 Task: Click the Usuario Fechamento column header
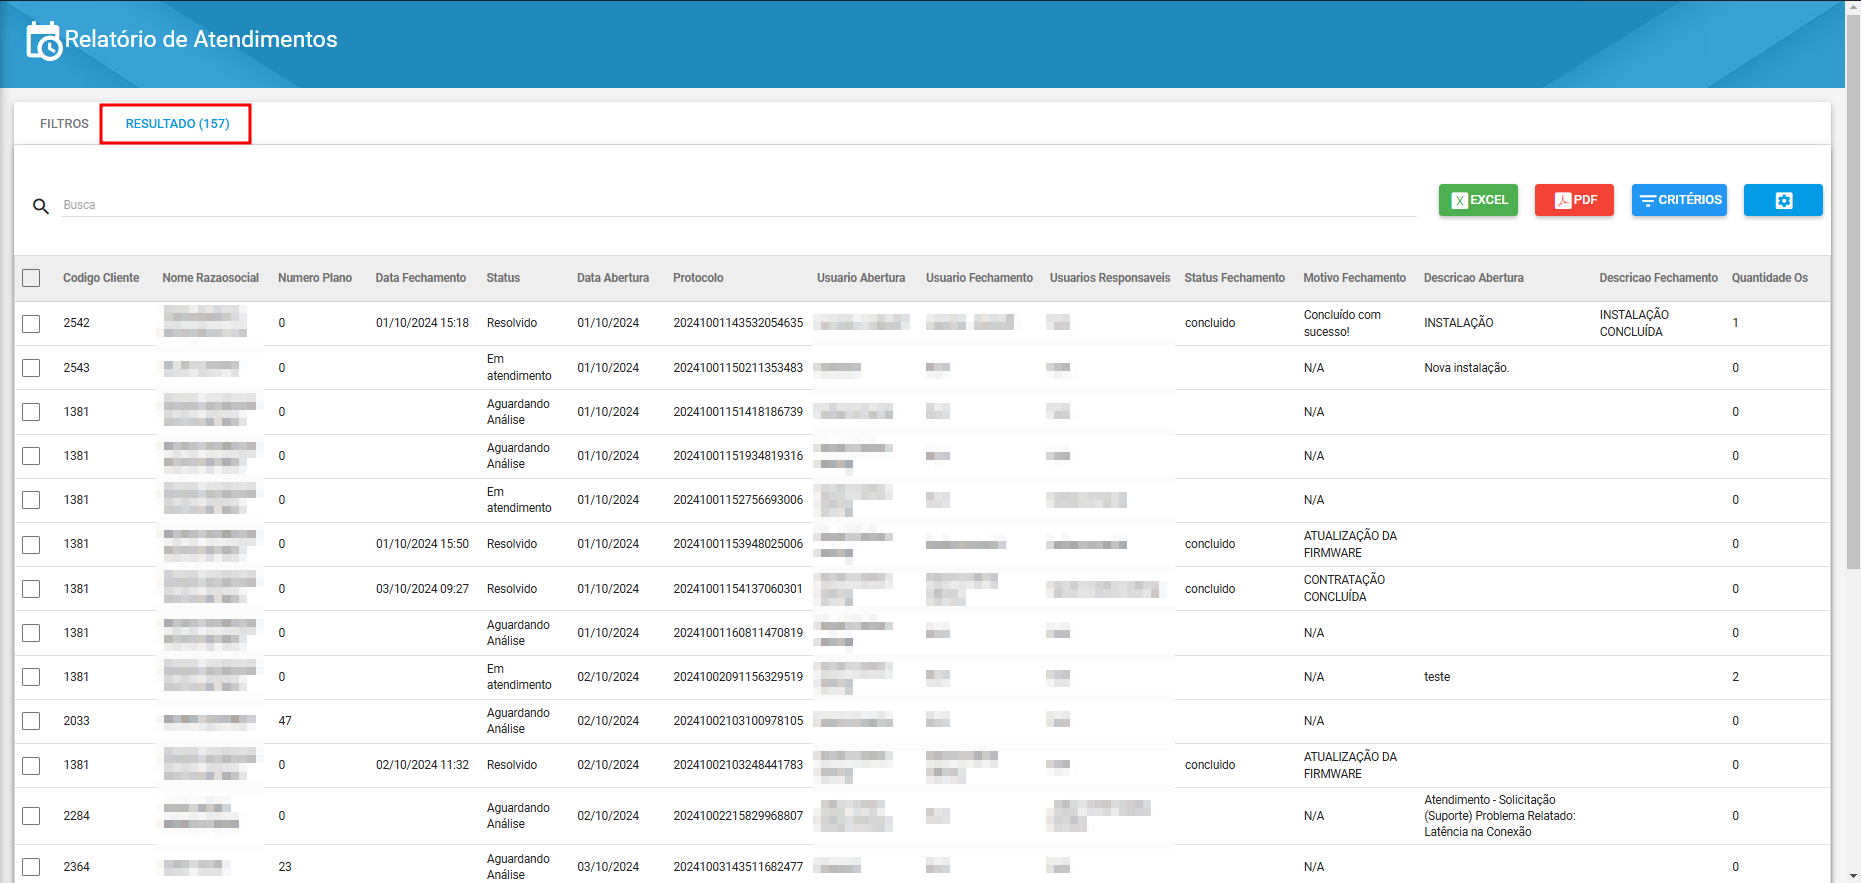(x=979, y=278)
